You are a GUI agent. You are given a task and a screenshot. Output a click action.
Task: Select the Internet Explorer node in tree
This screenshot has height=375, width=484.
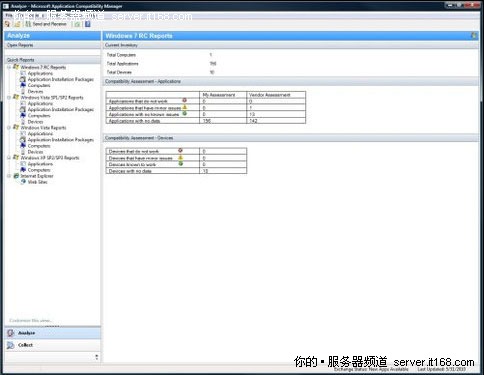click(x=37, y=176)
